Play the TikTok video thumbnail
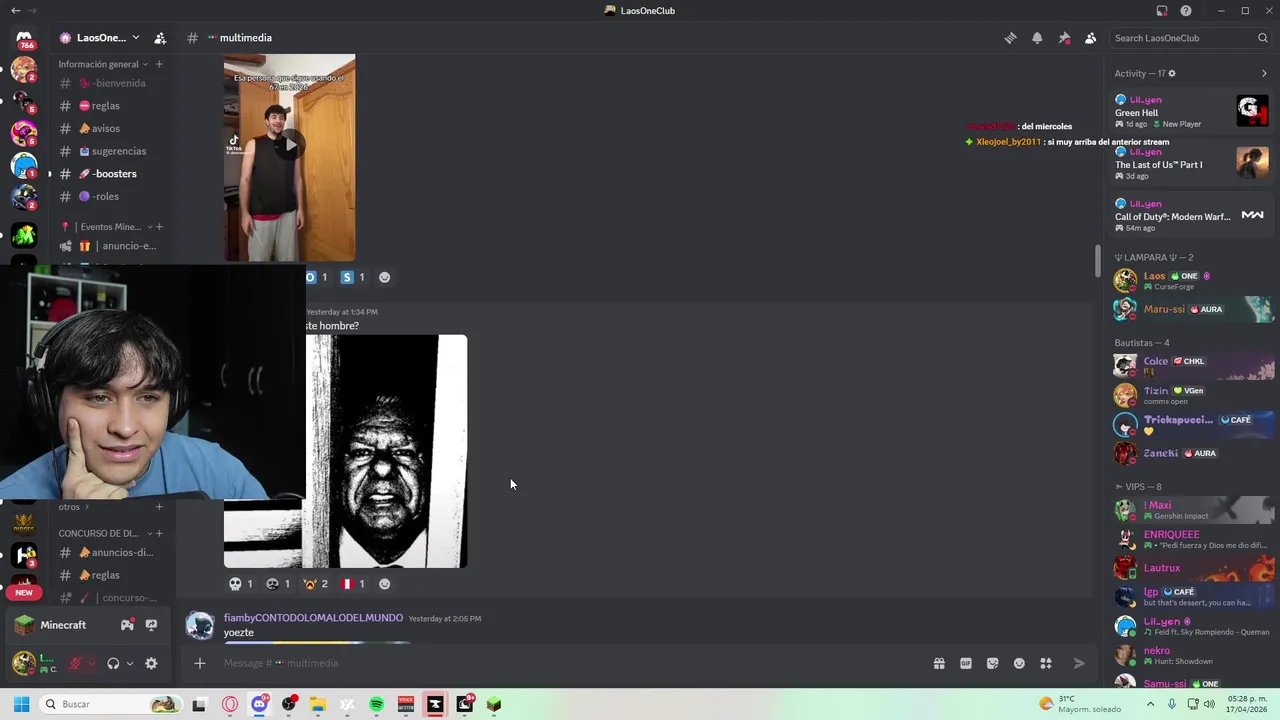1280x720 pixels. 289,146
